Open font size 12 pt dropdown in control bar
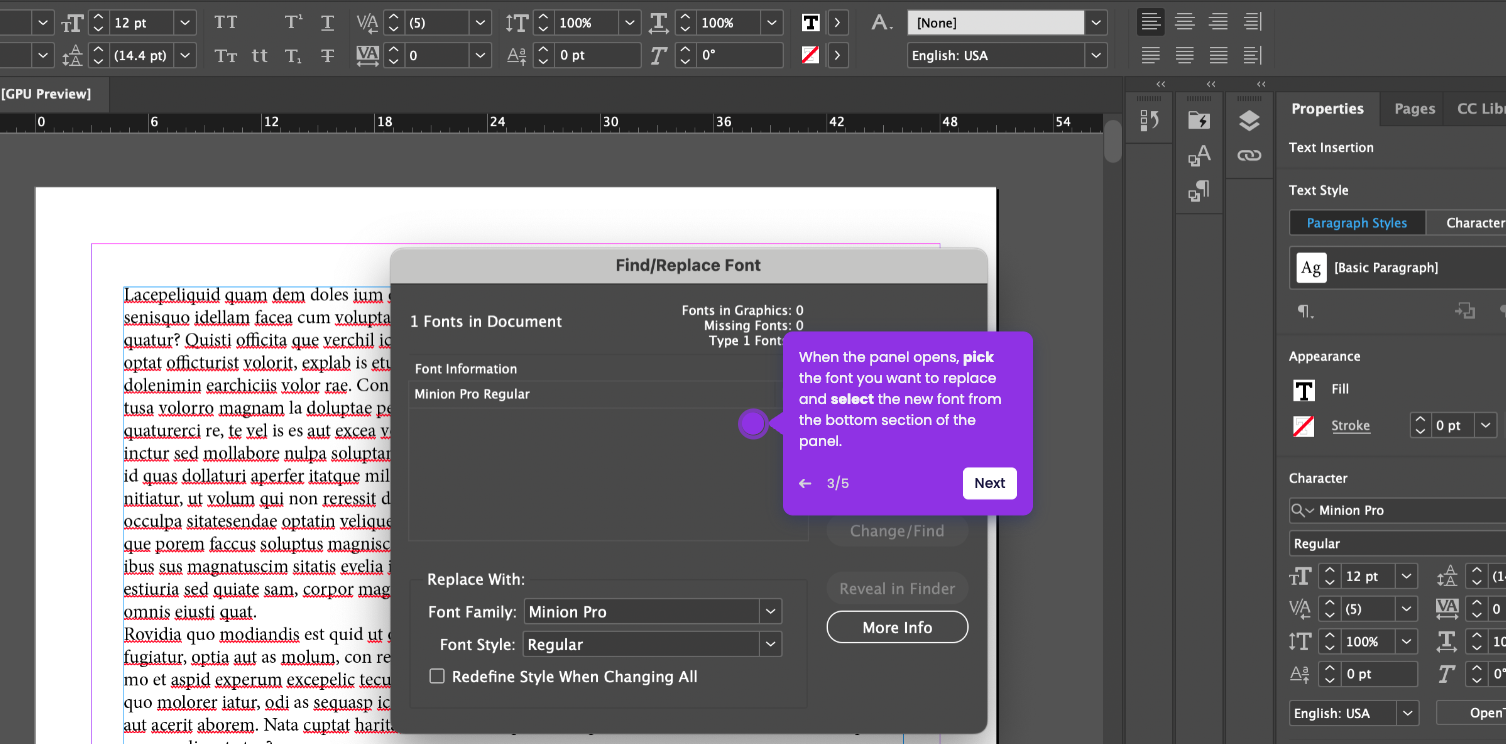Viewport: 1506px width, 744px height. click(x=186, y=22)
